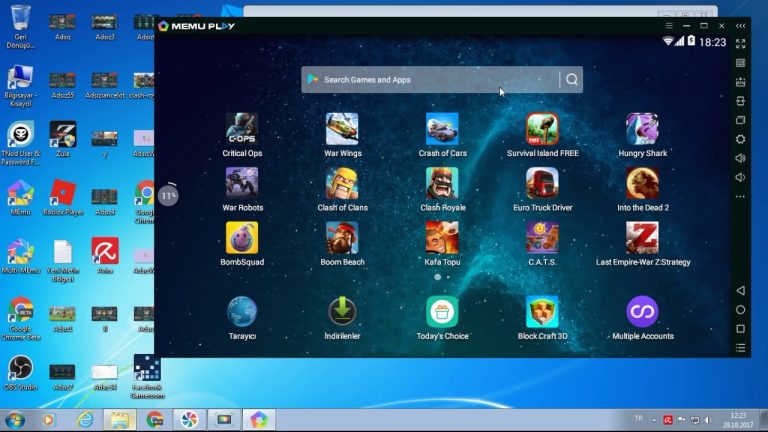Open the Tarayıcı browser app
This screenshot has width=768, height=432.
242,312
